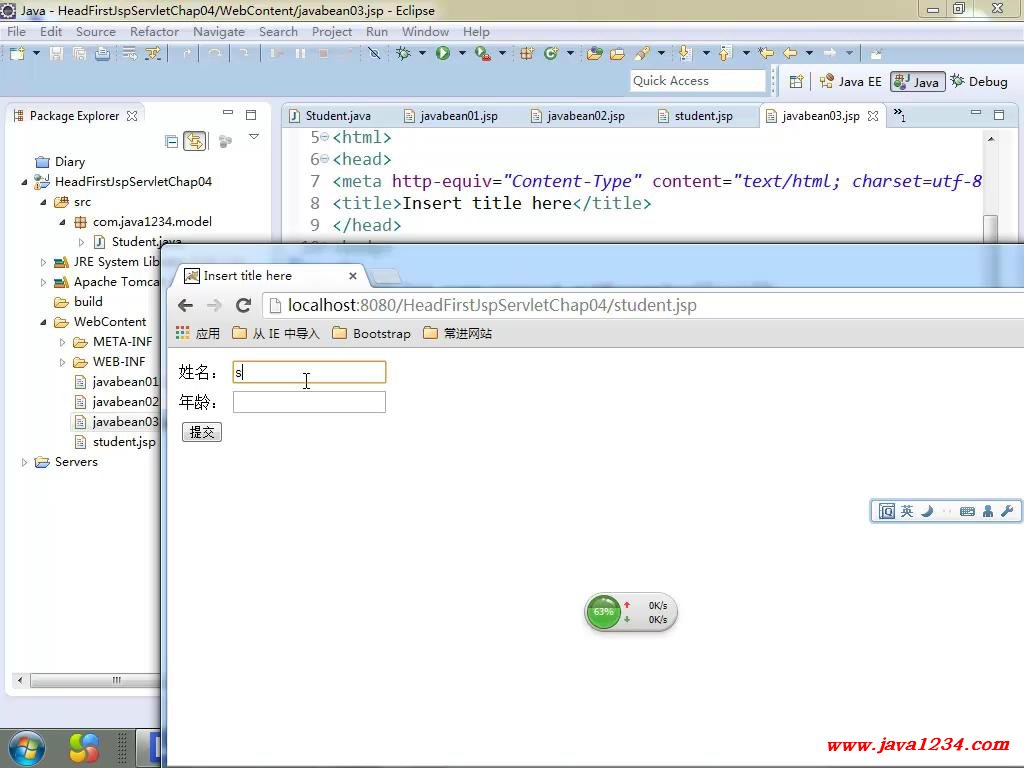Expand the Servers project node
This screenshot has height=768, width=1024.
click(25, 462)
